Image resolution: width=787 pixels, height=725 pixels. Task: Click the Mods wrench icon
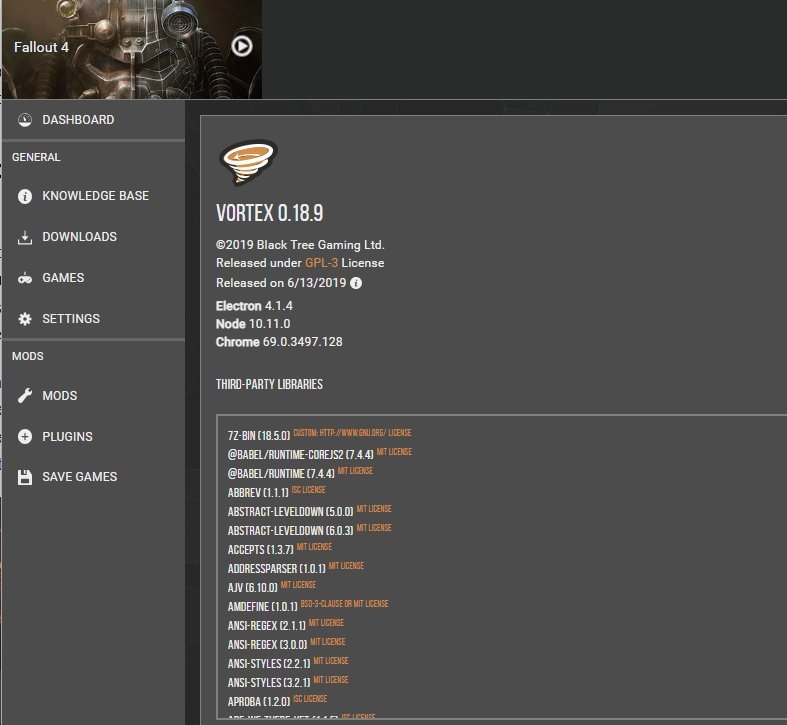25,396
